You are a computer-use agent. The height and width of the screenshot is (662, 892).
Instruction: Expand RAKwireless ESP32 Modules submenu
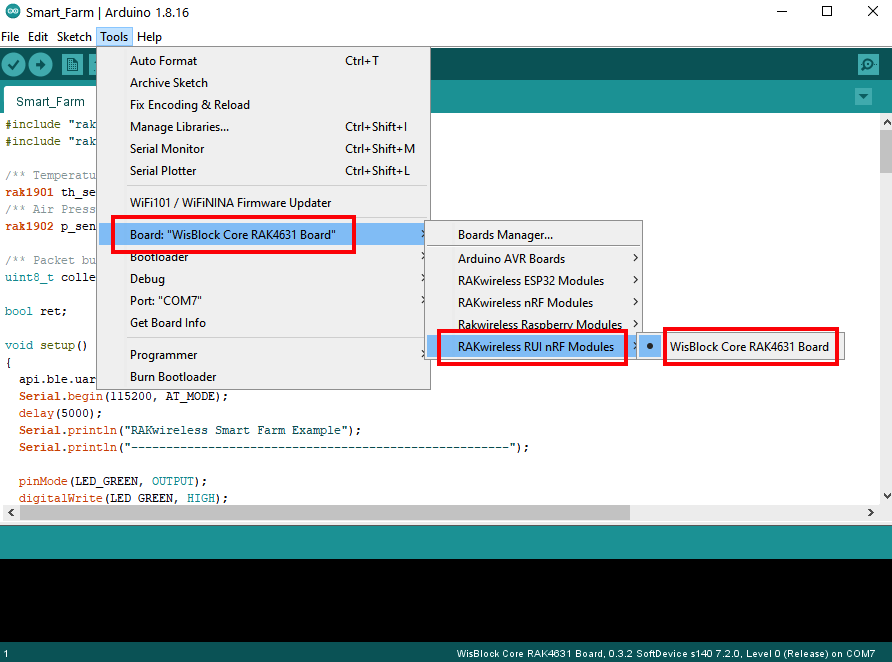[534, 280]
